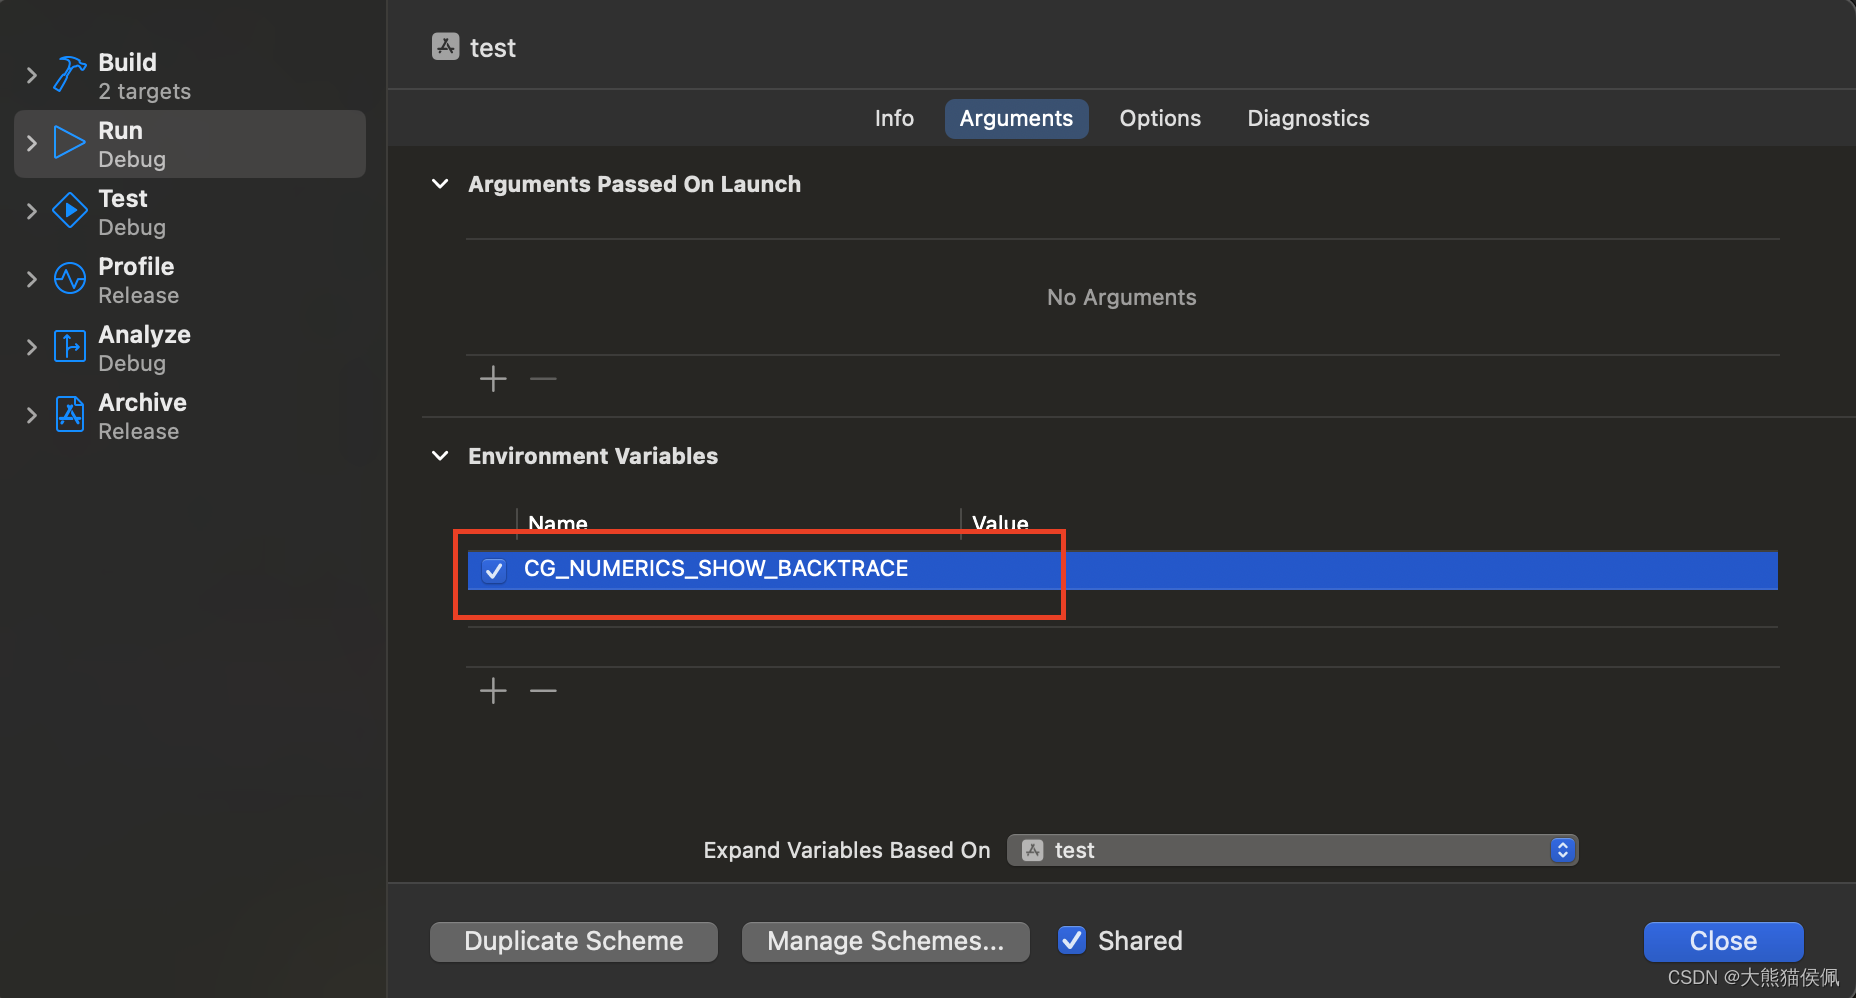Viewport: 1856px width, 998px height.
Task: Click Duplicate Scheme button
Action: [574, 941]
